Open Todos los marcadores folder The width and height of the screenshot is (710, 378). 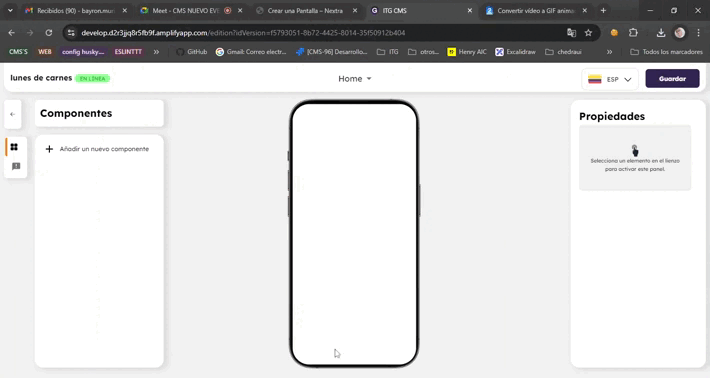pyautogui.click(x=667, y=52)
